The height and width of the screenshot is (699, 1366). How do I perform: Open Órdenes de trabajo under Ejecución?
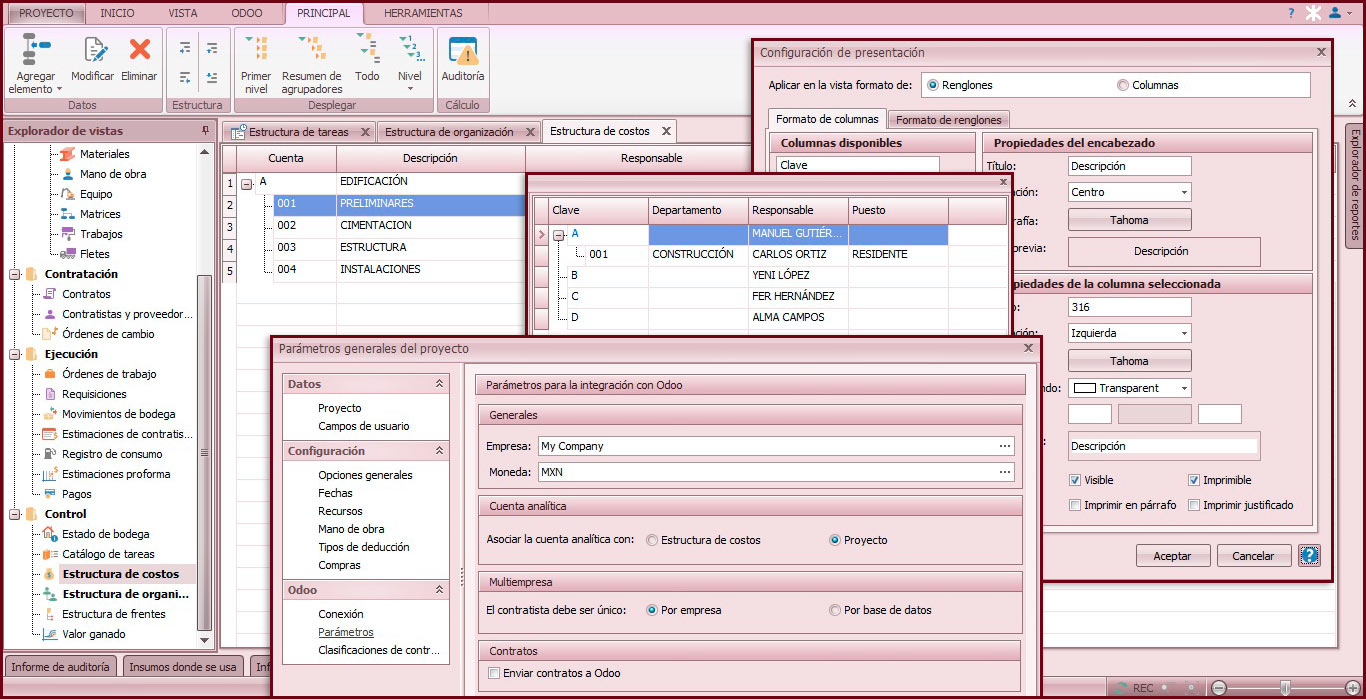point(109,374)
